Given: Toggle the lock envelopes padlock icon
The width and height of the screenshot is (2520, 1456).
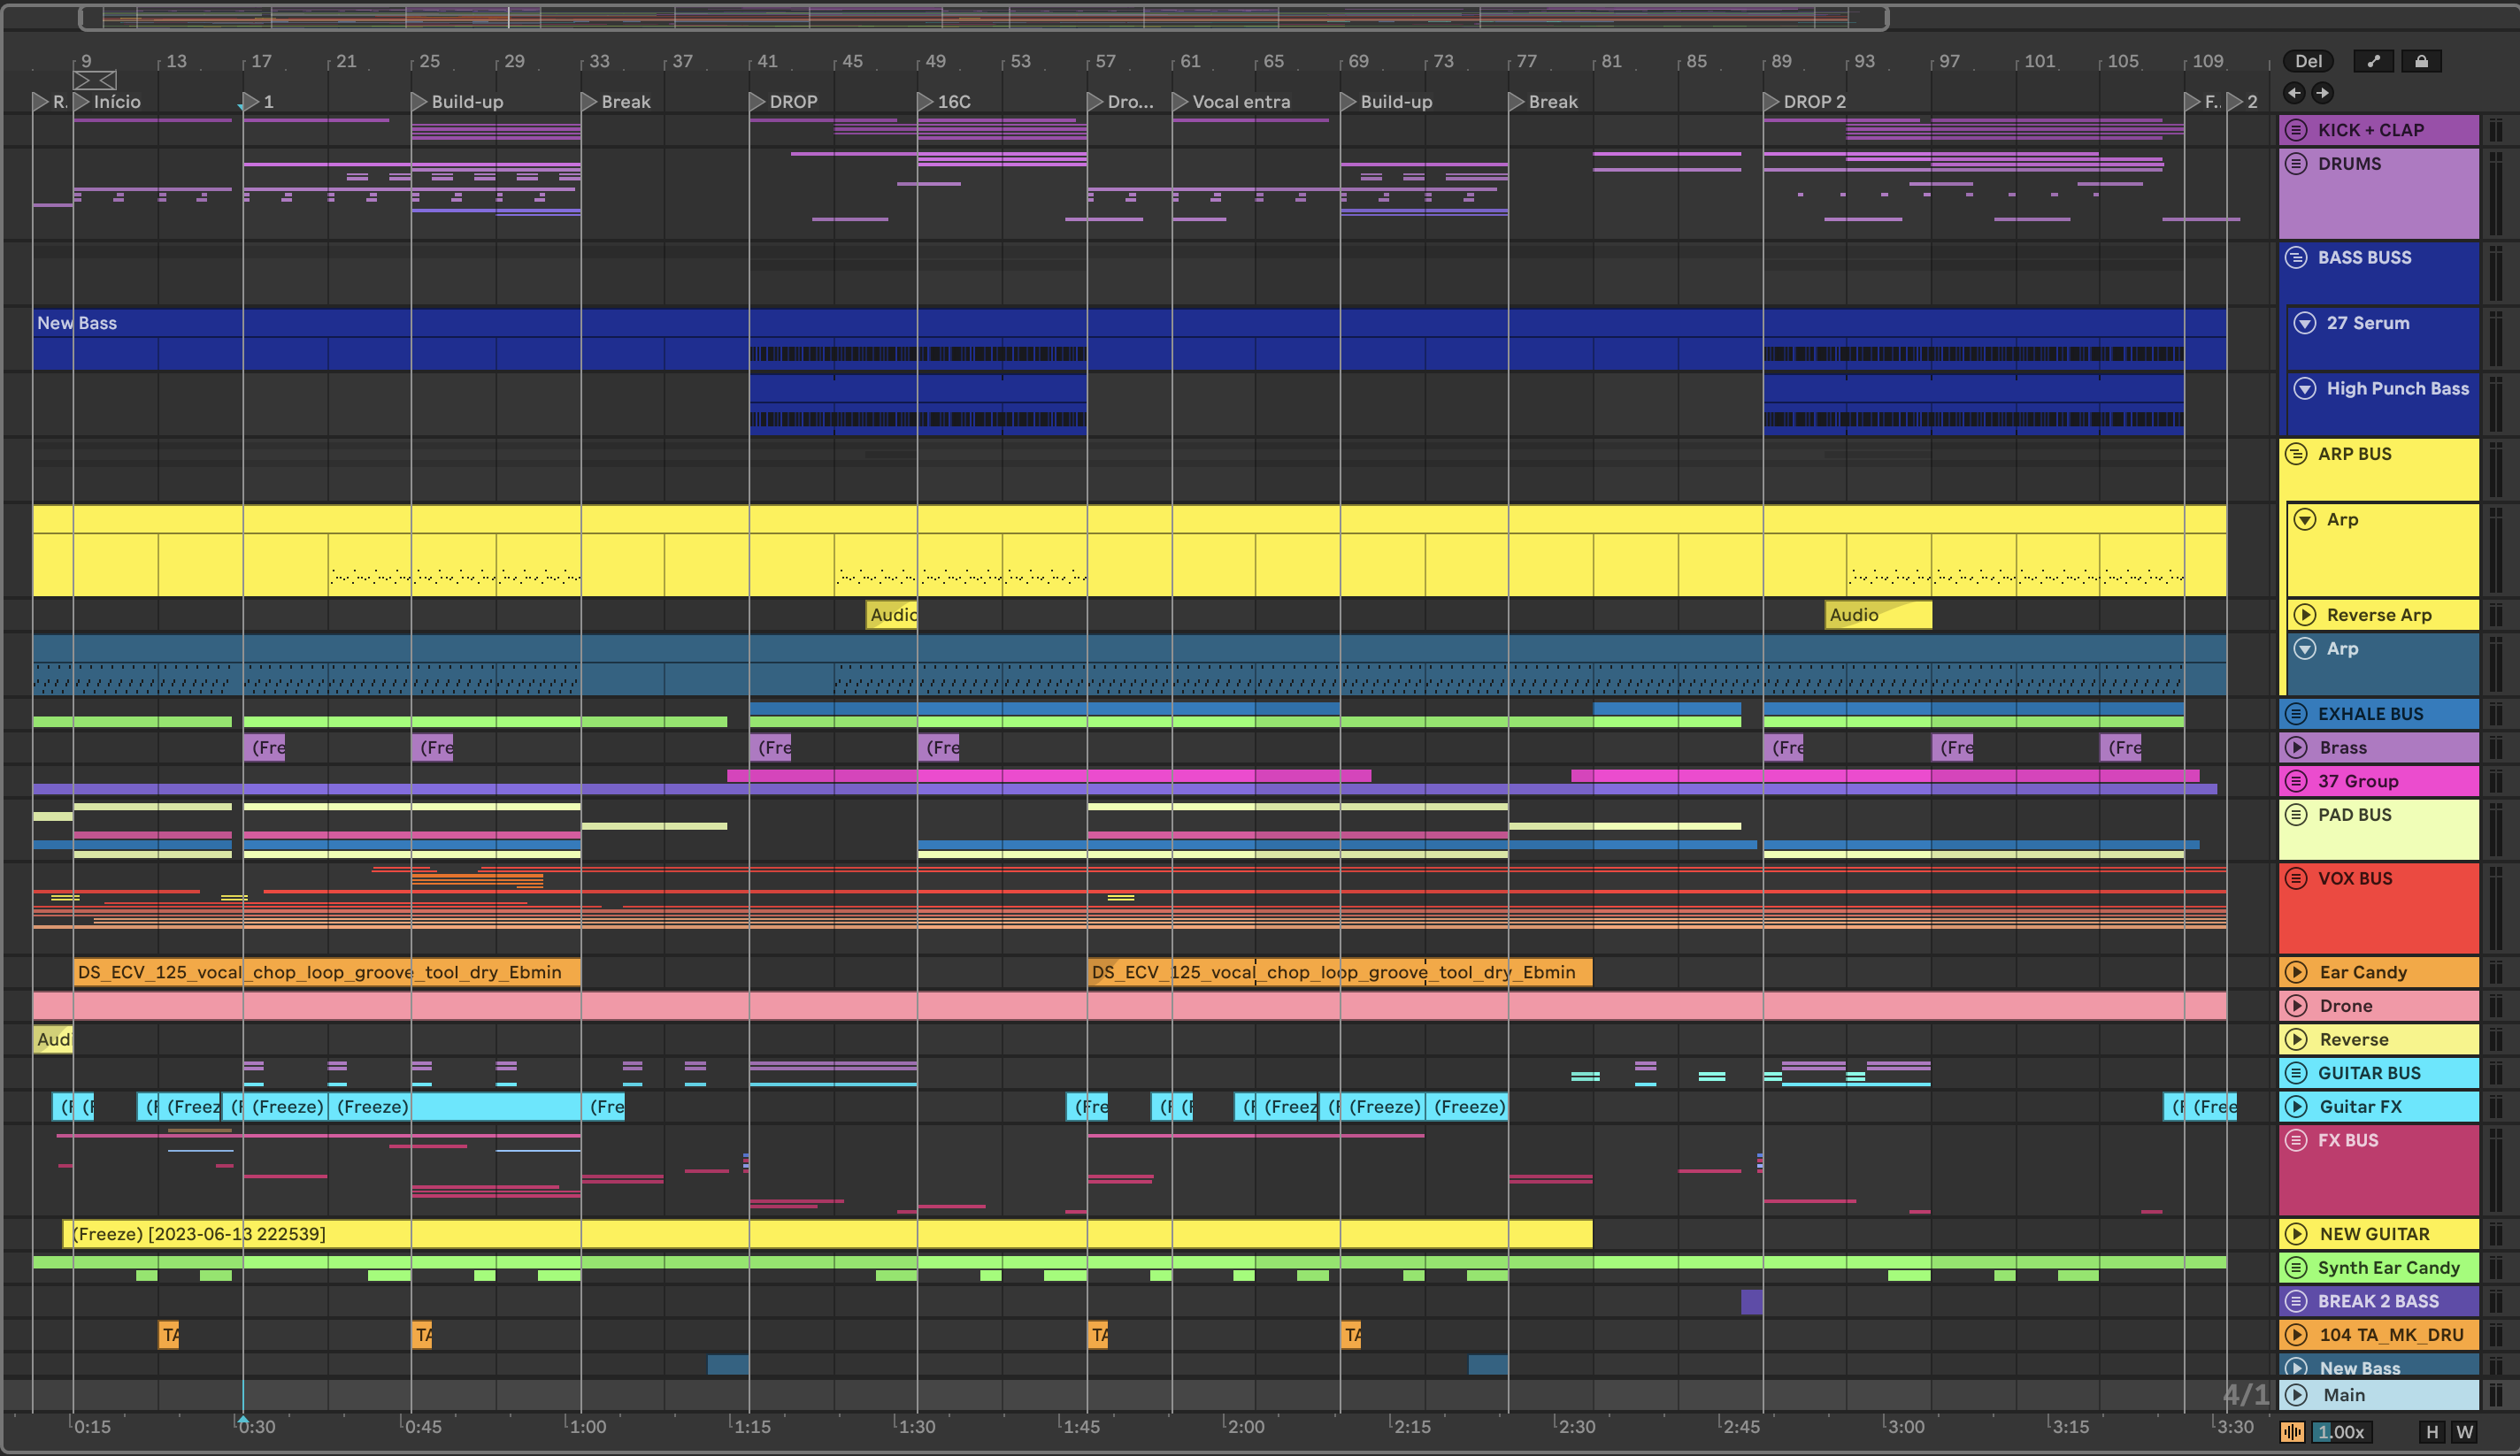Looking at the screenshot, I should 2421,61.
